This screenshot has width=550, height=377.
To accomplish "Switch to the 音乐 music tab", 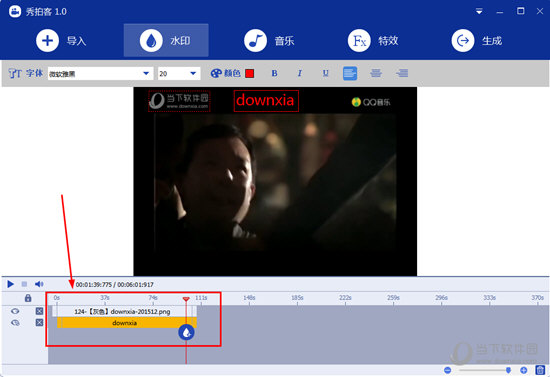I will [269, 41].
